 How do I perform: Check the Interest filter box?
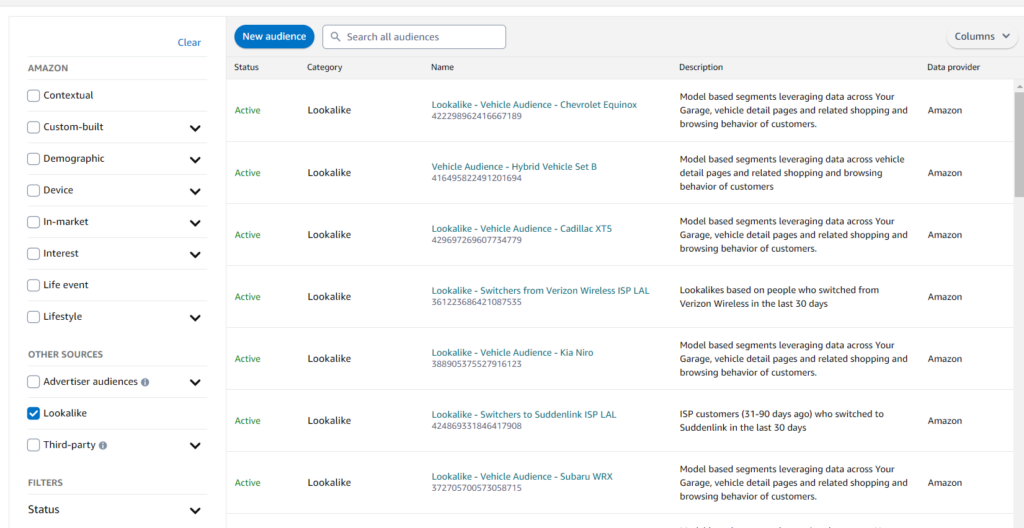pos(33,254)
